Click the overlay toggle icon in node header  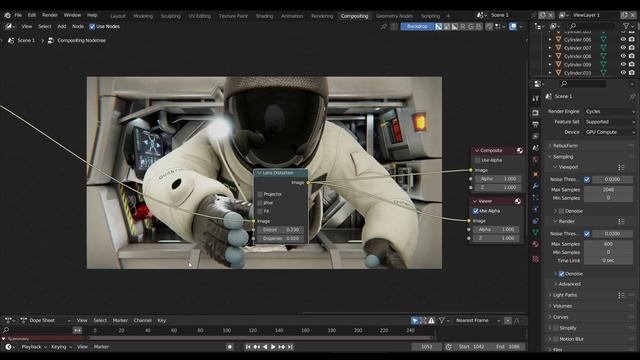513,27
